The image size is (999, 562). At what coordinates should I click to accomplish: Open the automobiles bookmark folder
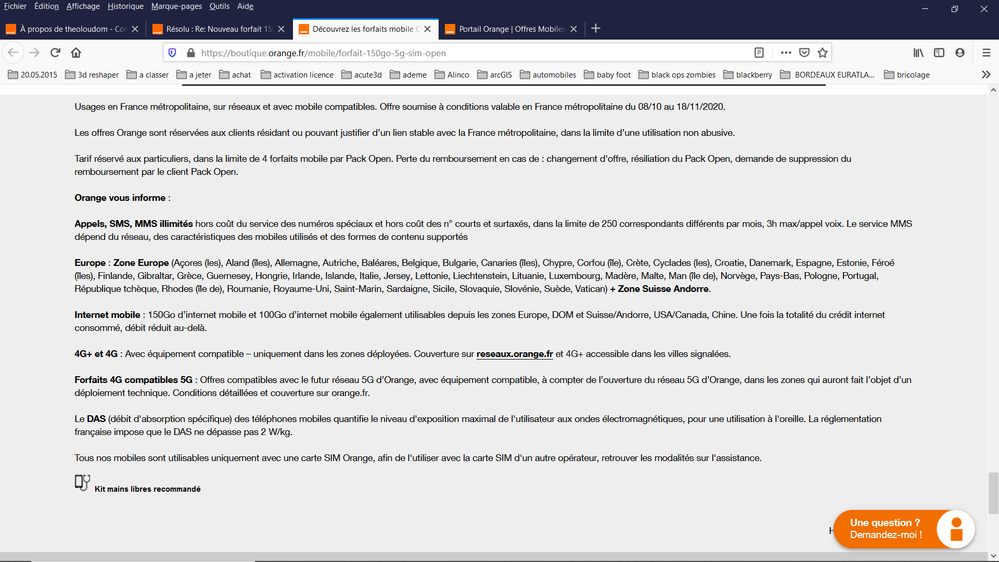(547, 75)
